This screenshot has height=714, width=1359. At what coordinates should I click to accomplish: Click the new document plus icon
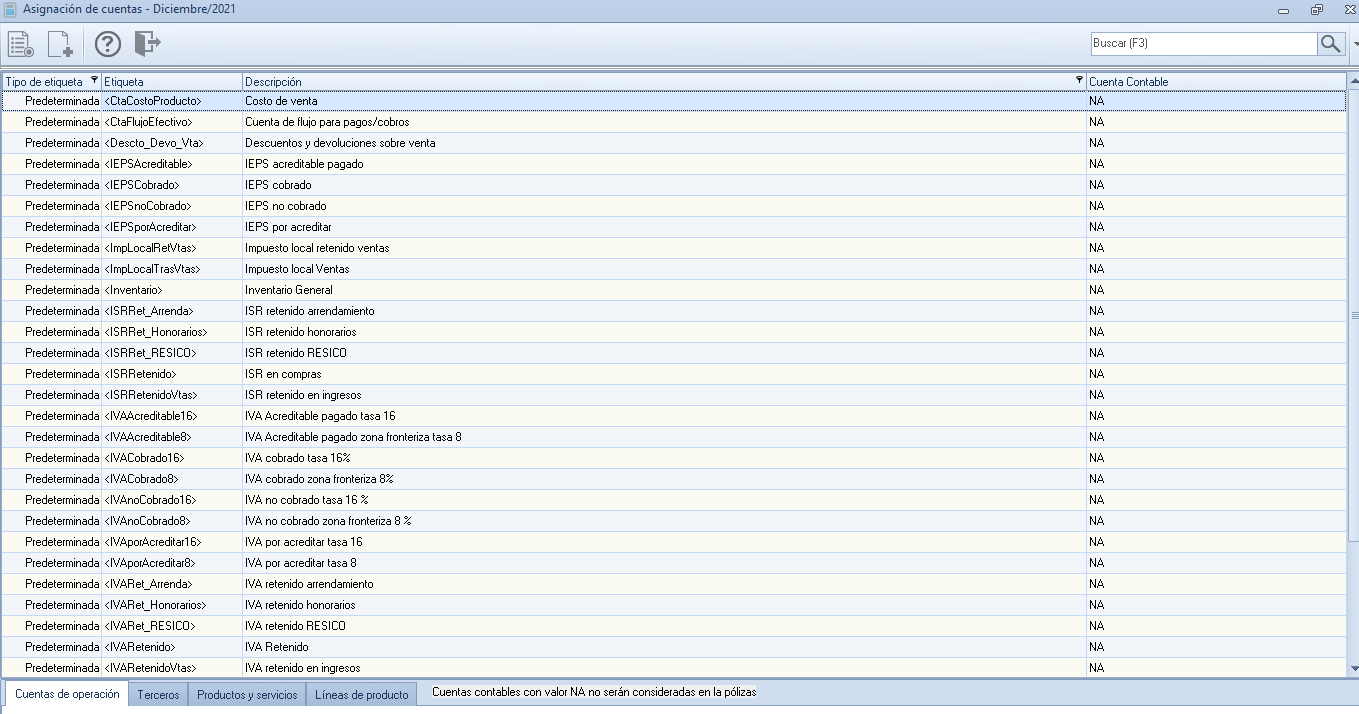click(61, 44)
